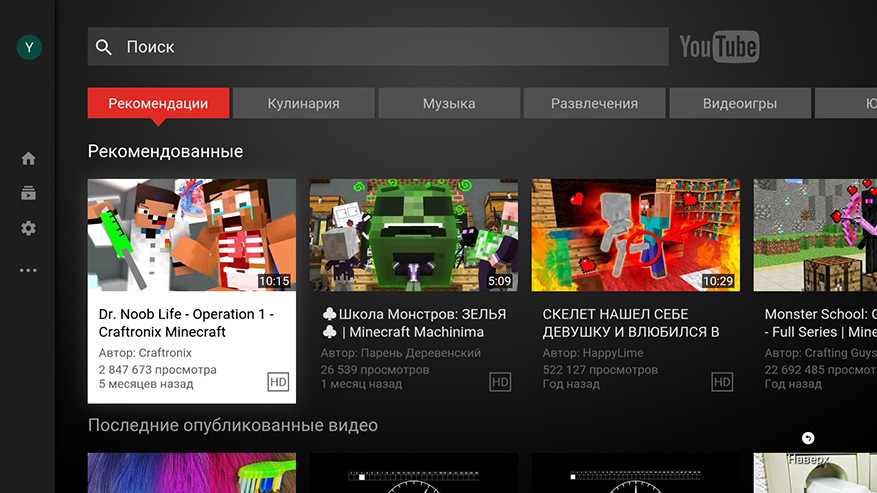This screenshot has width=877, height=493.
Task: Click HD badge on СКЕЛЕТ НАШЕЛ СЕБЕ card
Action: coord(722,382)
